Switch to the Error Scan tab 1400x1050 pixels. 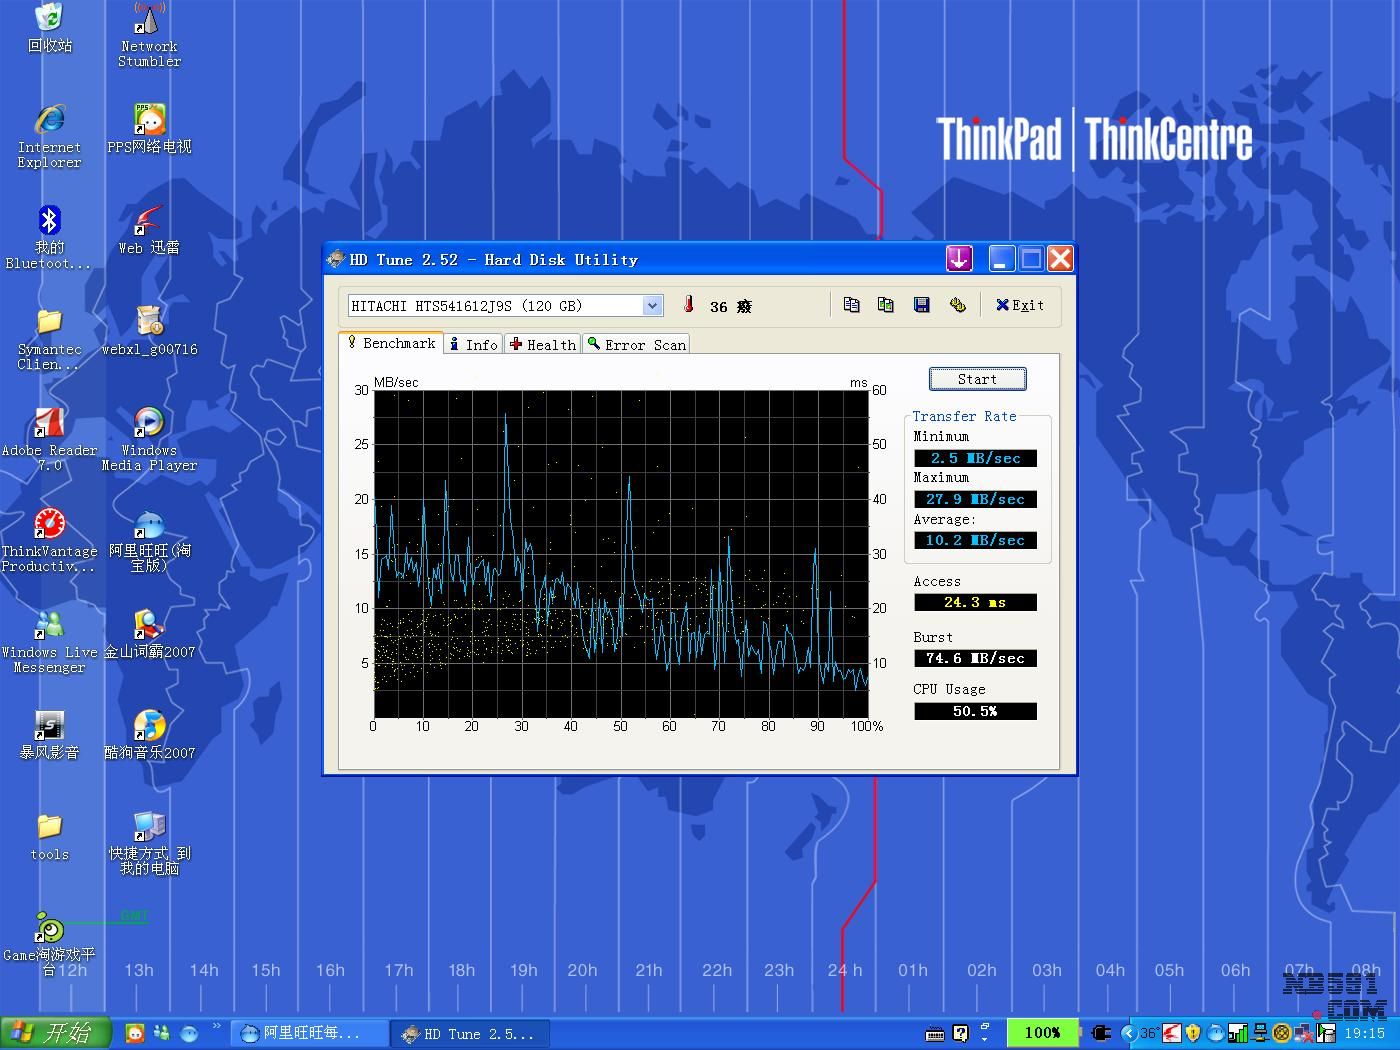pos(636,344)
